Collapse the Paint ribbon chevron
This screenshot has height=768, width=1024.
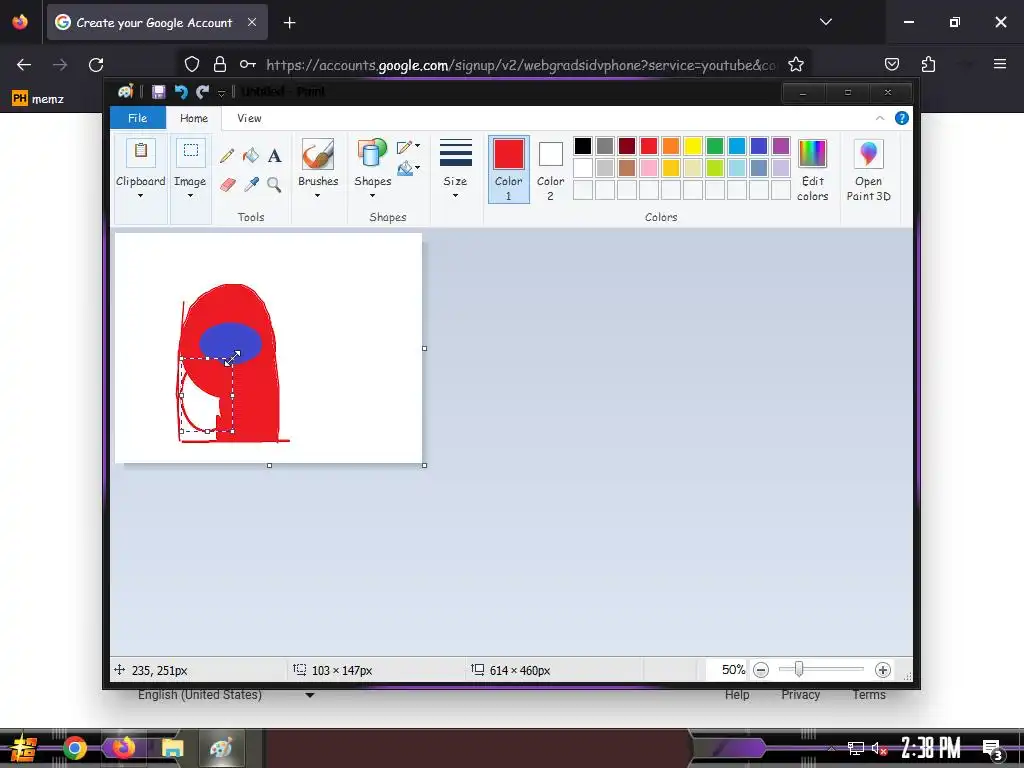click(x=880, y=118)
